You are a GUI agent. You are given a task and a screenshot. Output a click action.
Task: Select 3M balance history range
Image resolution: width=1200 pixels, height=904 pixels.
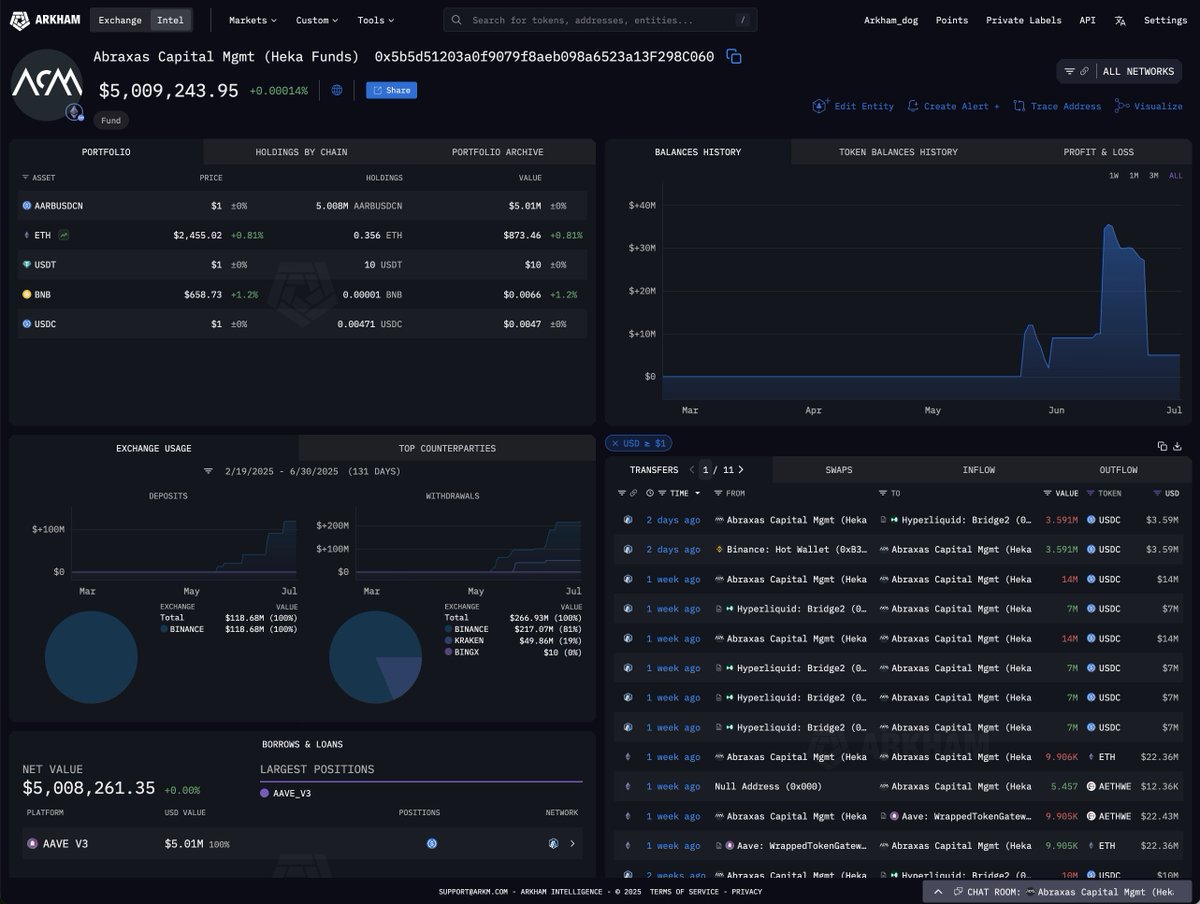click(x=1154, y=175)
